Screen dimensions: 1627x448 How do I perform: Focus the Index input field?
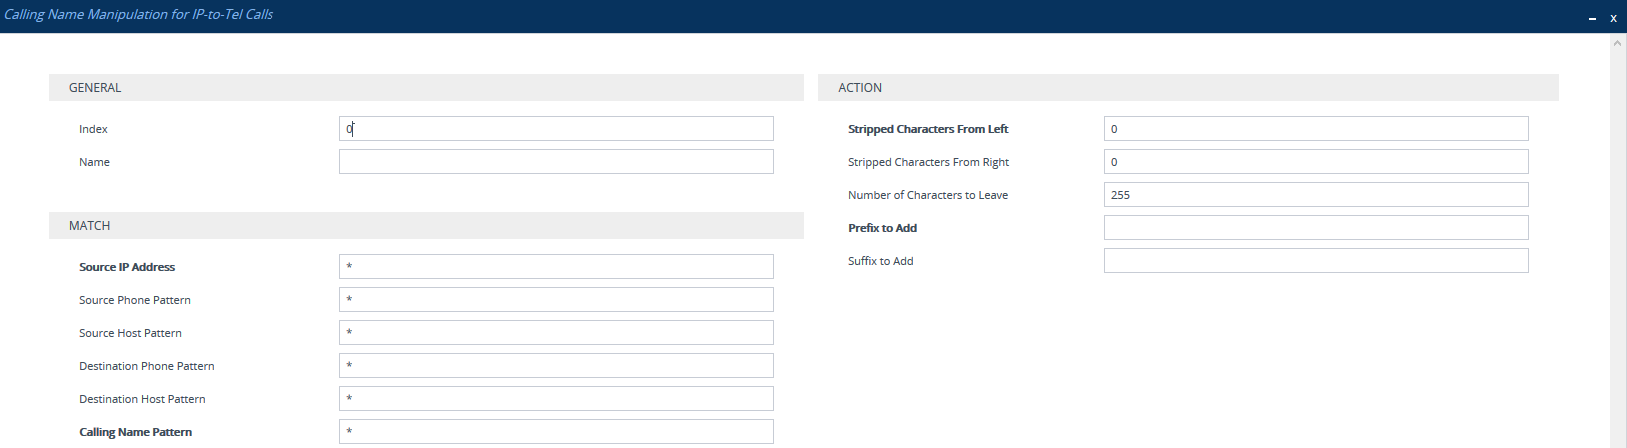click(556, 129)
